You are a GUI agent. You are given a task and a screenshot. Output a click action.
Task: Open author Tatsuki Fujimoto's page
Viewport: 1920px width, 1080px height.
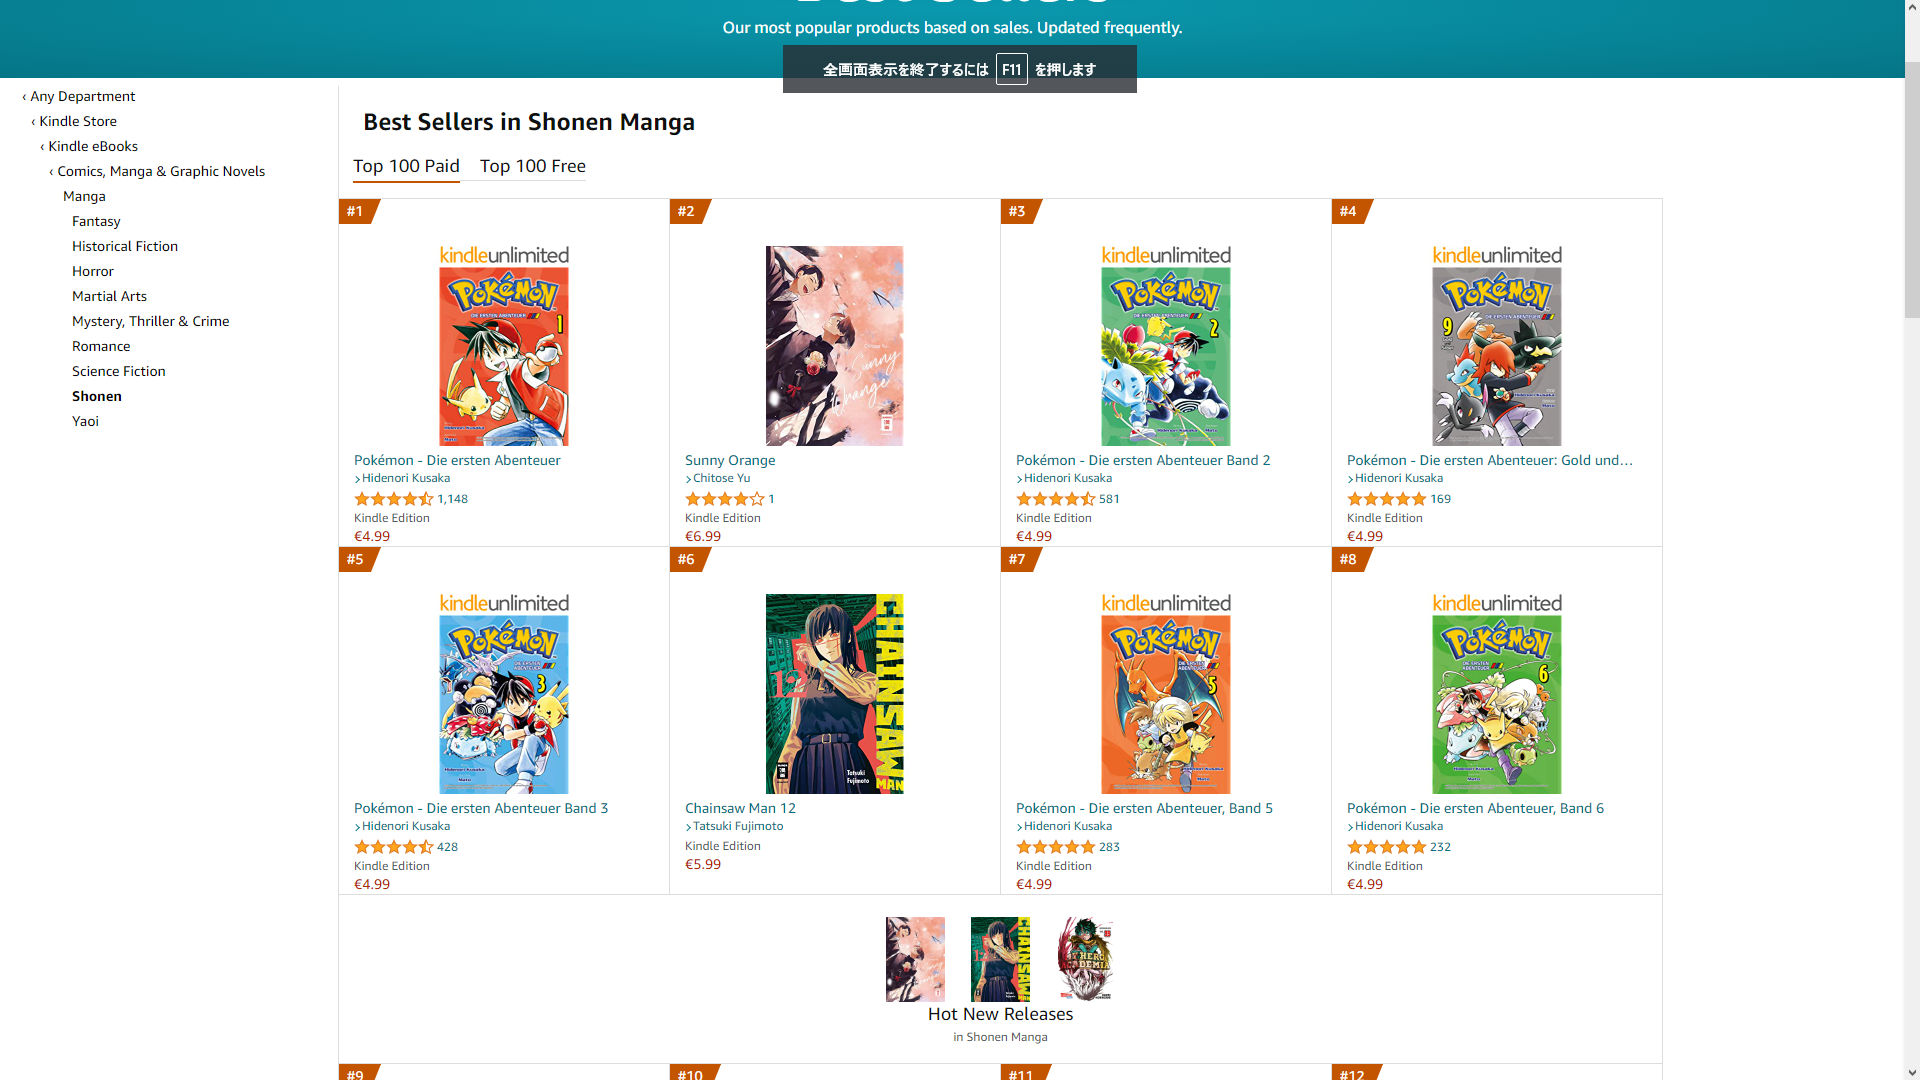point(738,826)
